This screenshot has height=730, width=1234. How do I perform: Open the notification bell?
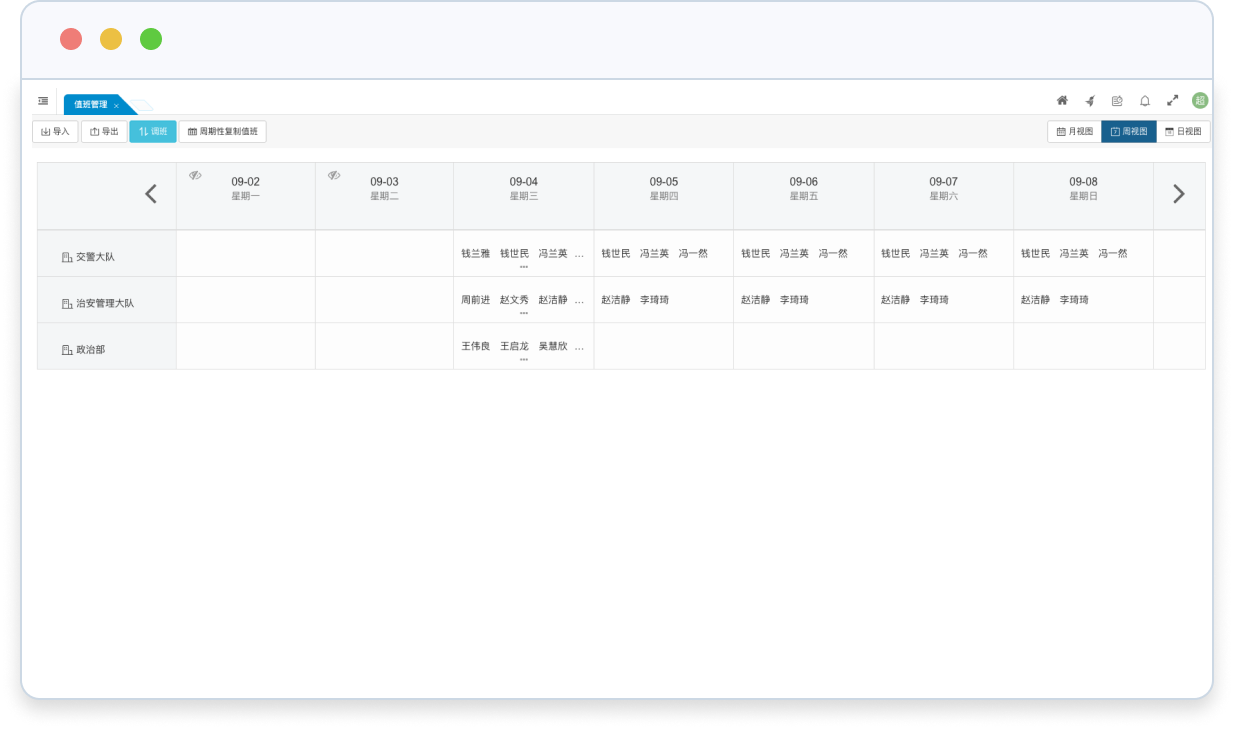1145,101
